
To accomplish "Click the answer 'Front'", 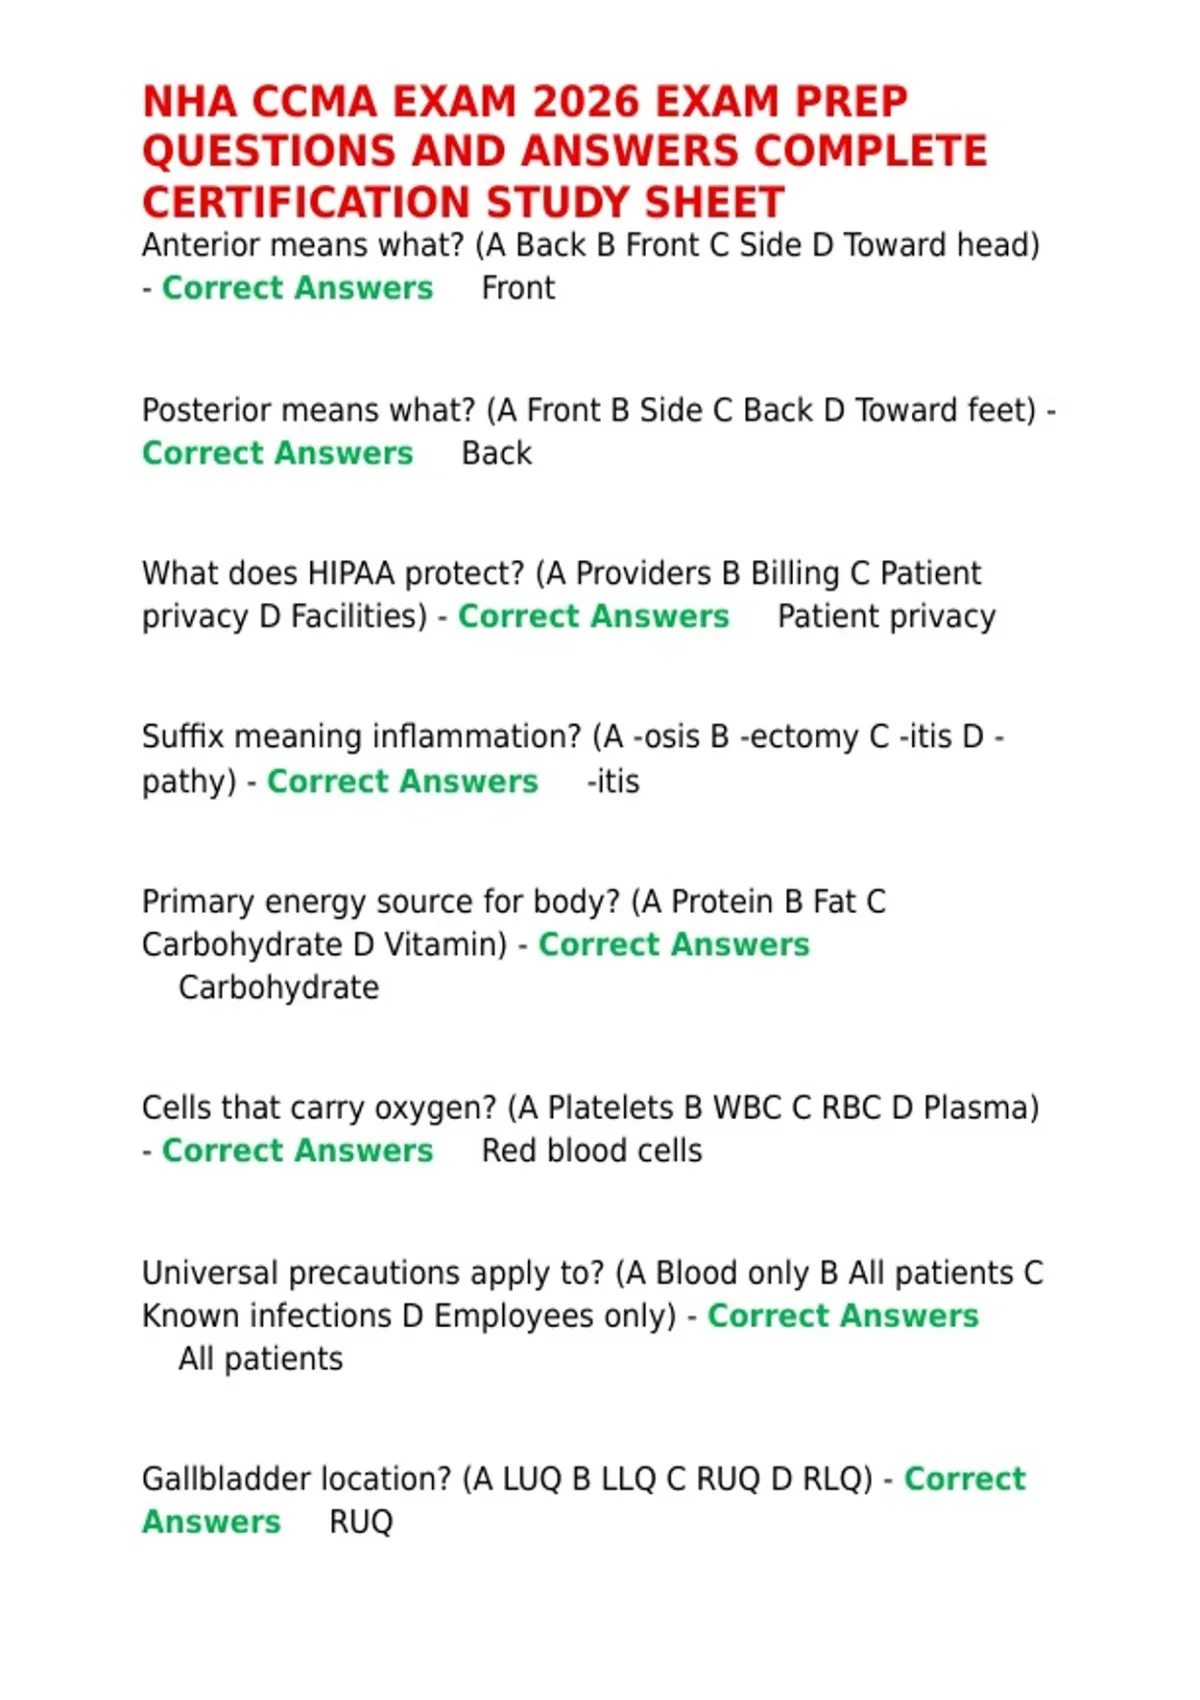I will pyautogui.click(x=518, y=288).
